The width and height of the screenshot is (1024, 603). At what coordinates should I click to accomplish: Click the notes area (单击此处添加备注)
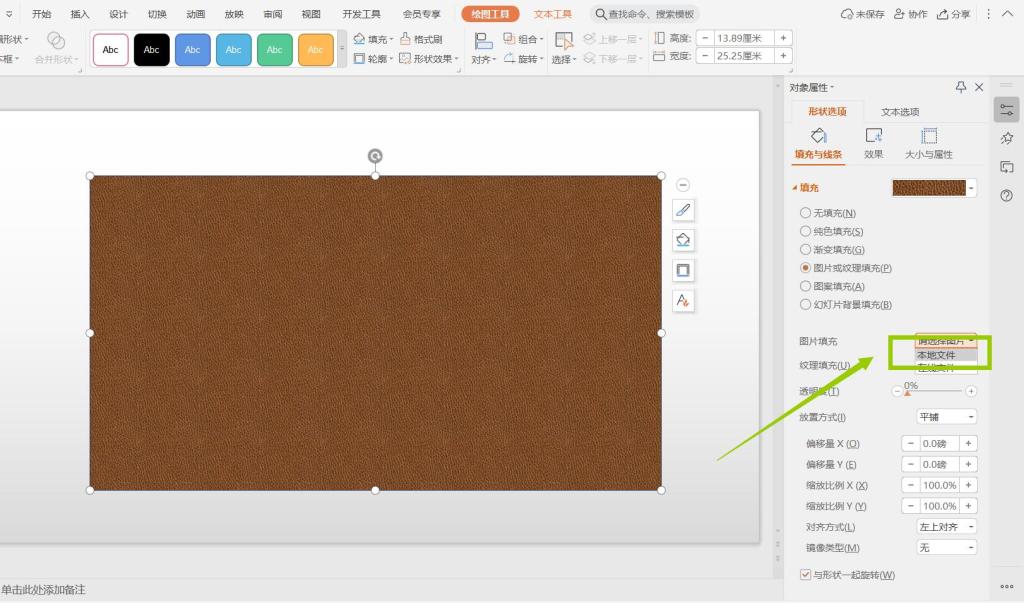(43, 590)
